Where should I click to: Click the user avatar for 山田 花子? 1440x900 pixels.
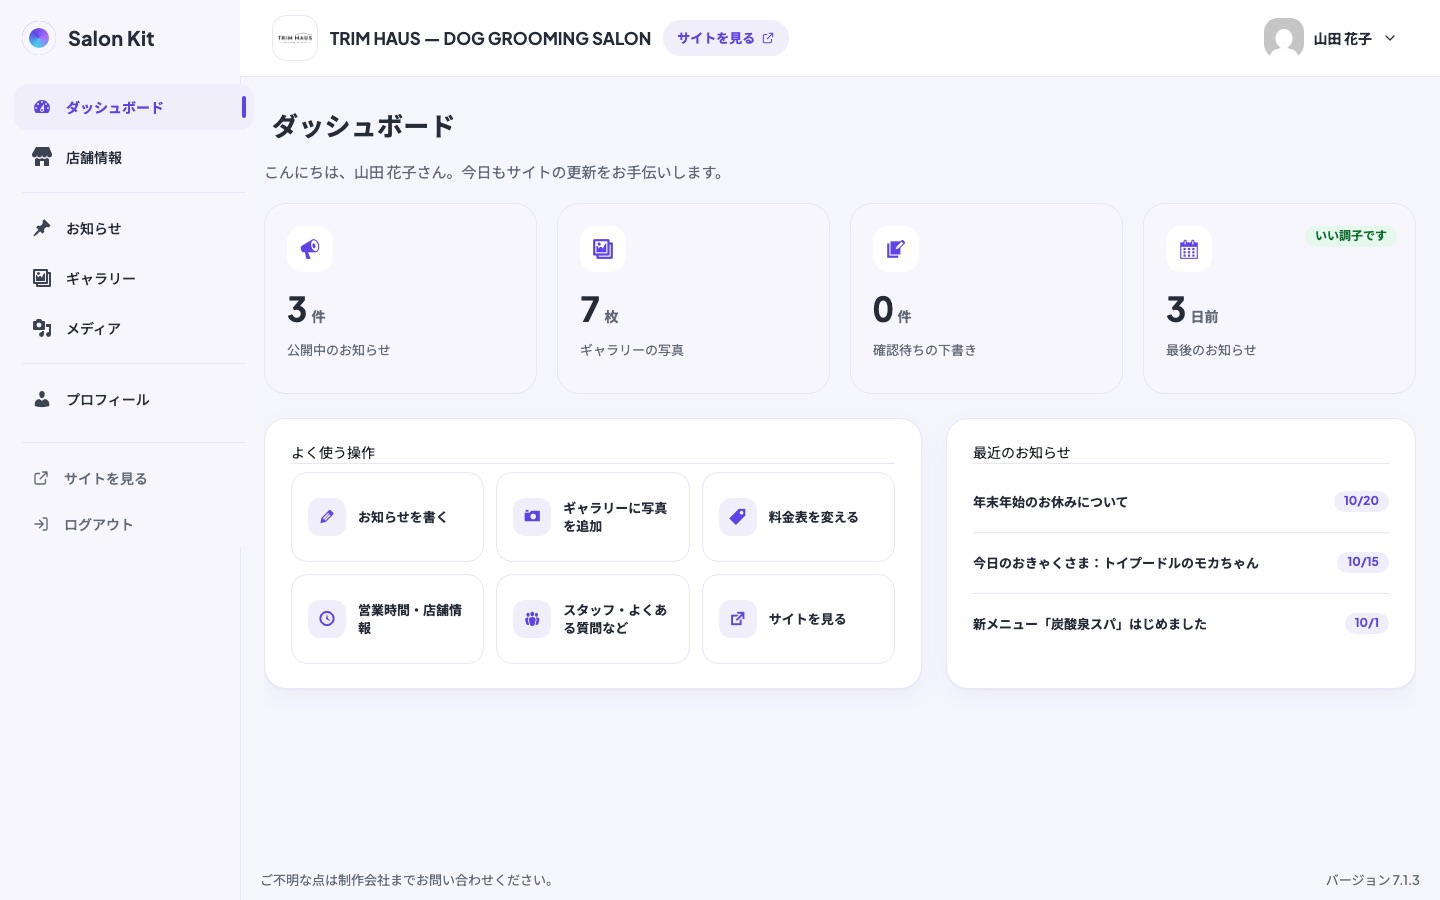pyautogui.click(x=1284, y=38)
